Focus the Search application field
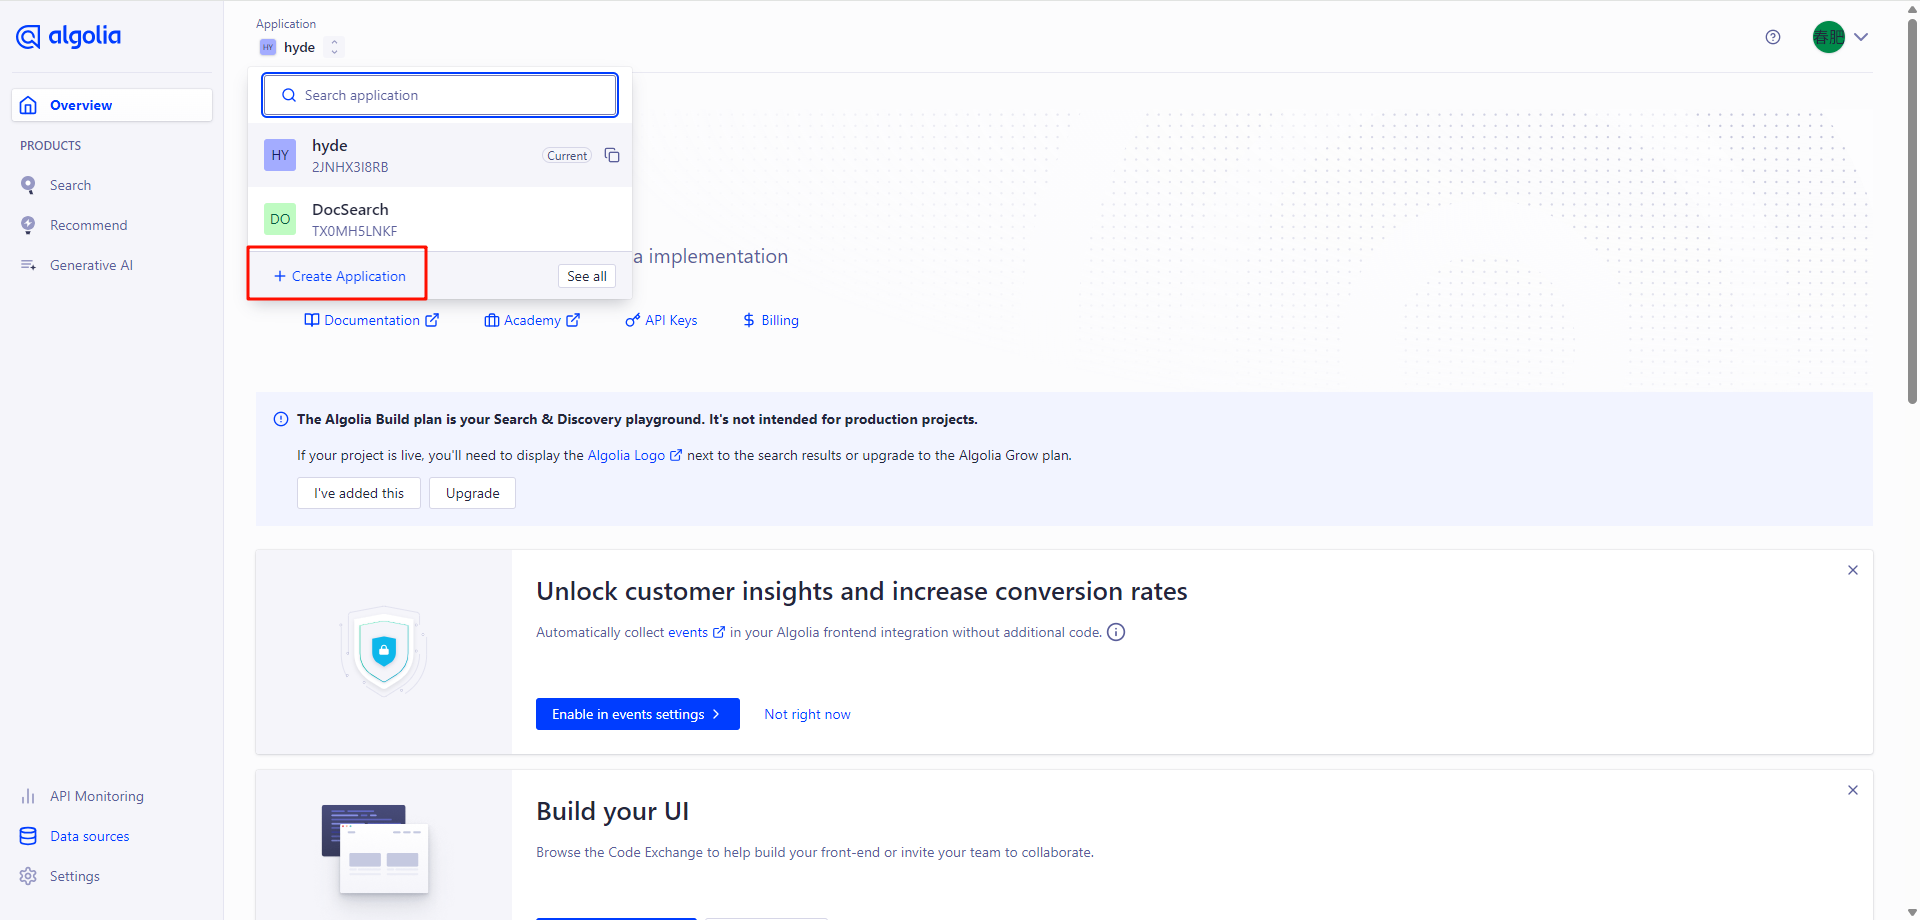Viewport: 1920px width, 920px height. point(440,95)
